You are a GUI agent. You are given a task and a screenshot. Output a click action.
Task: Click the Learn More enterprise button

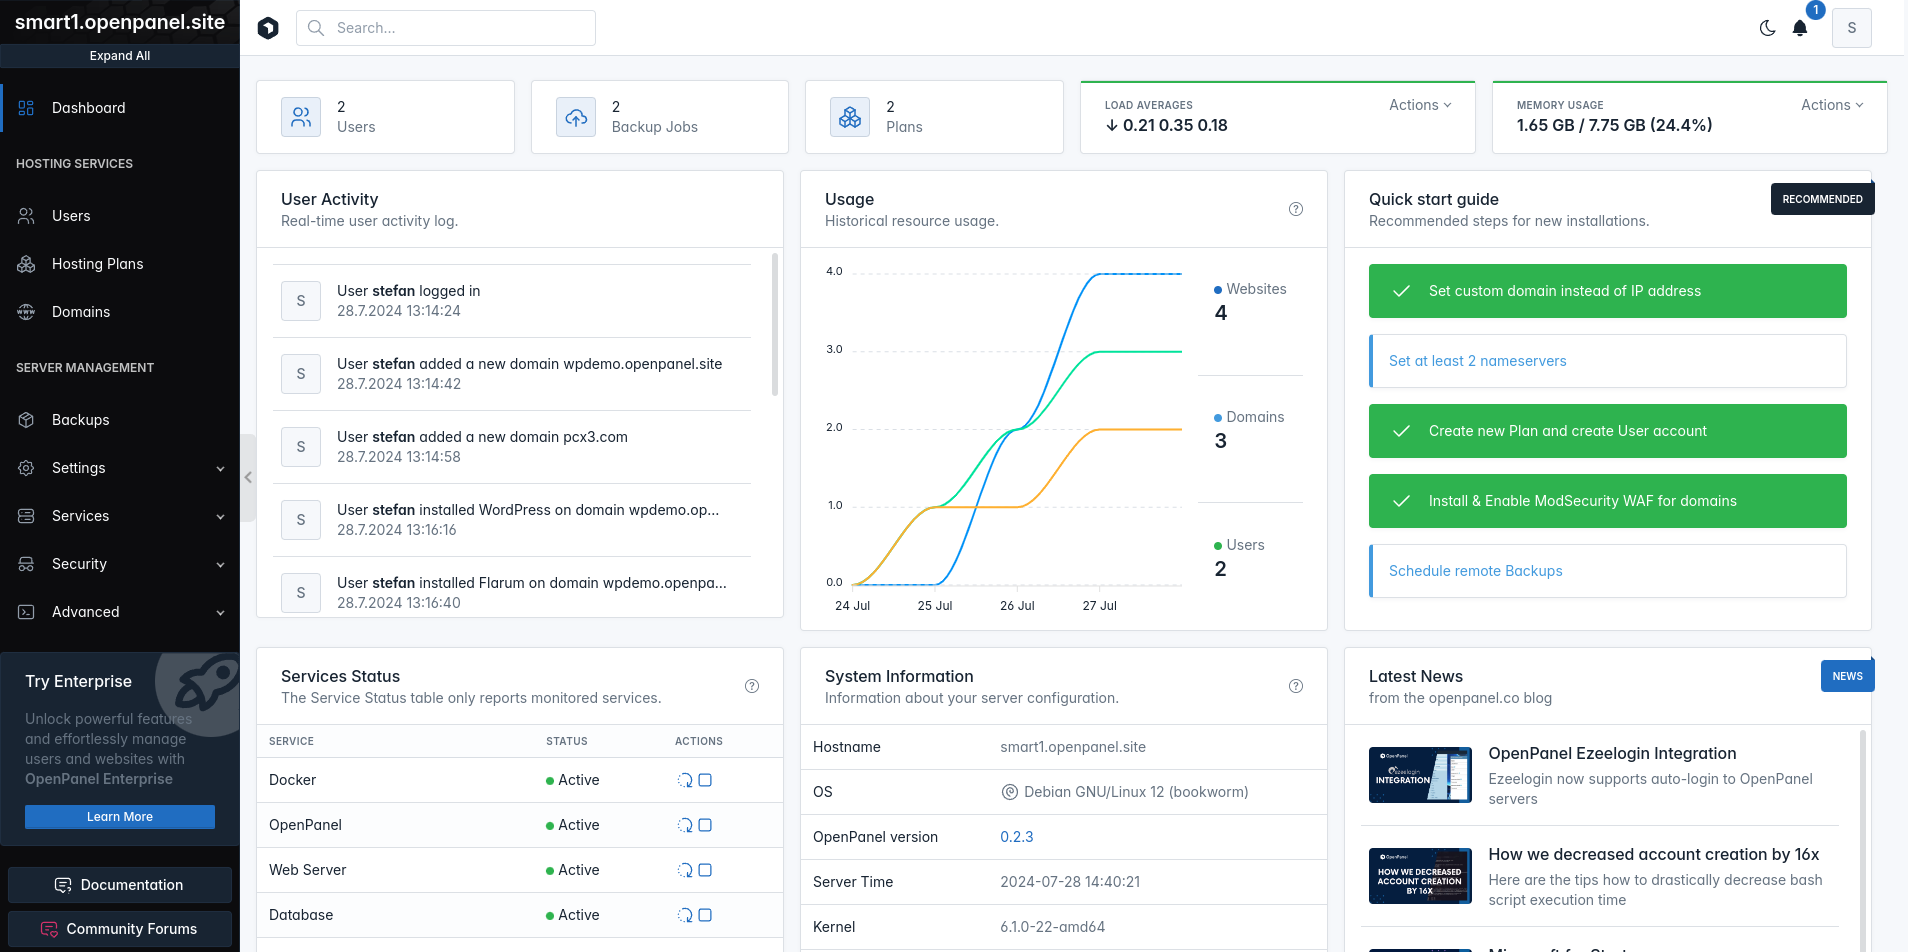(120, 817)
